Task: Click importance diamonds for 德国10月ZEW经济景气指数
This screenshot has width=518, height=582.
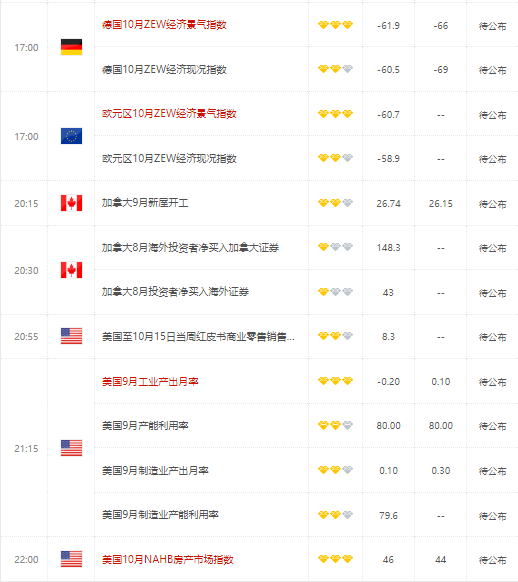Action: point(335,25)
